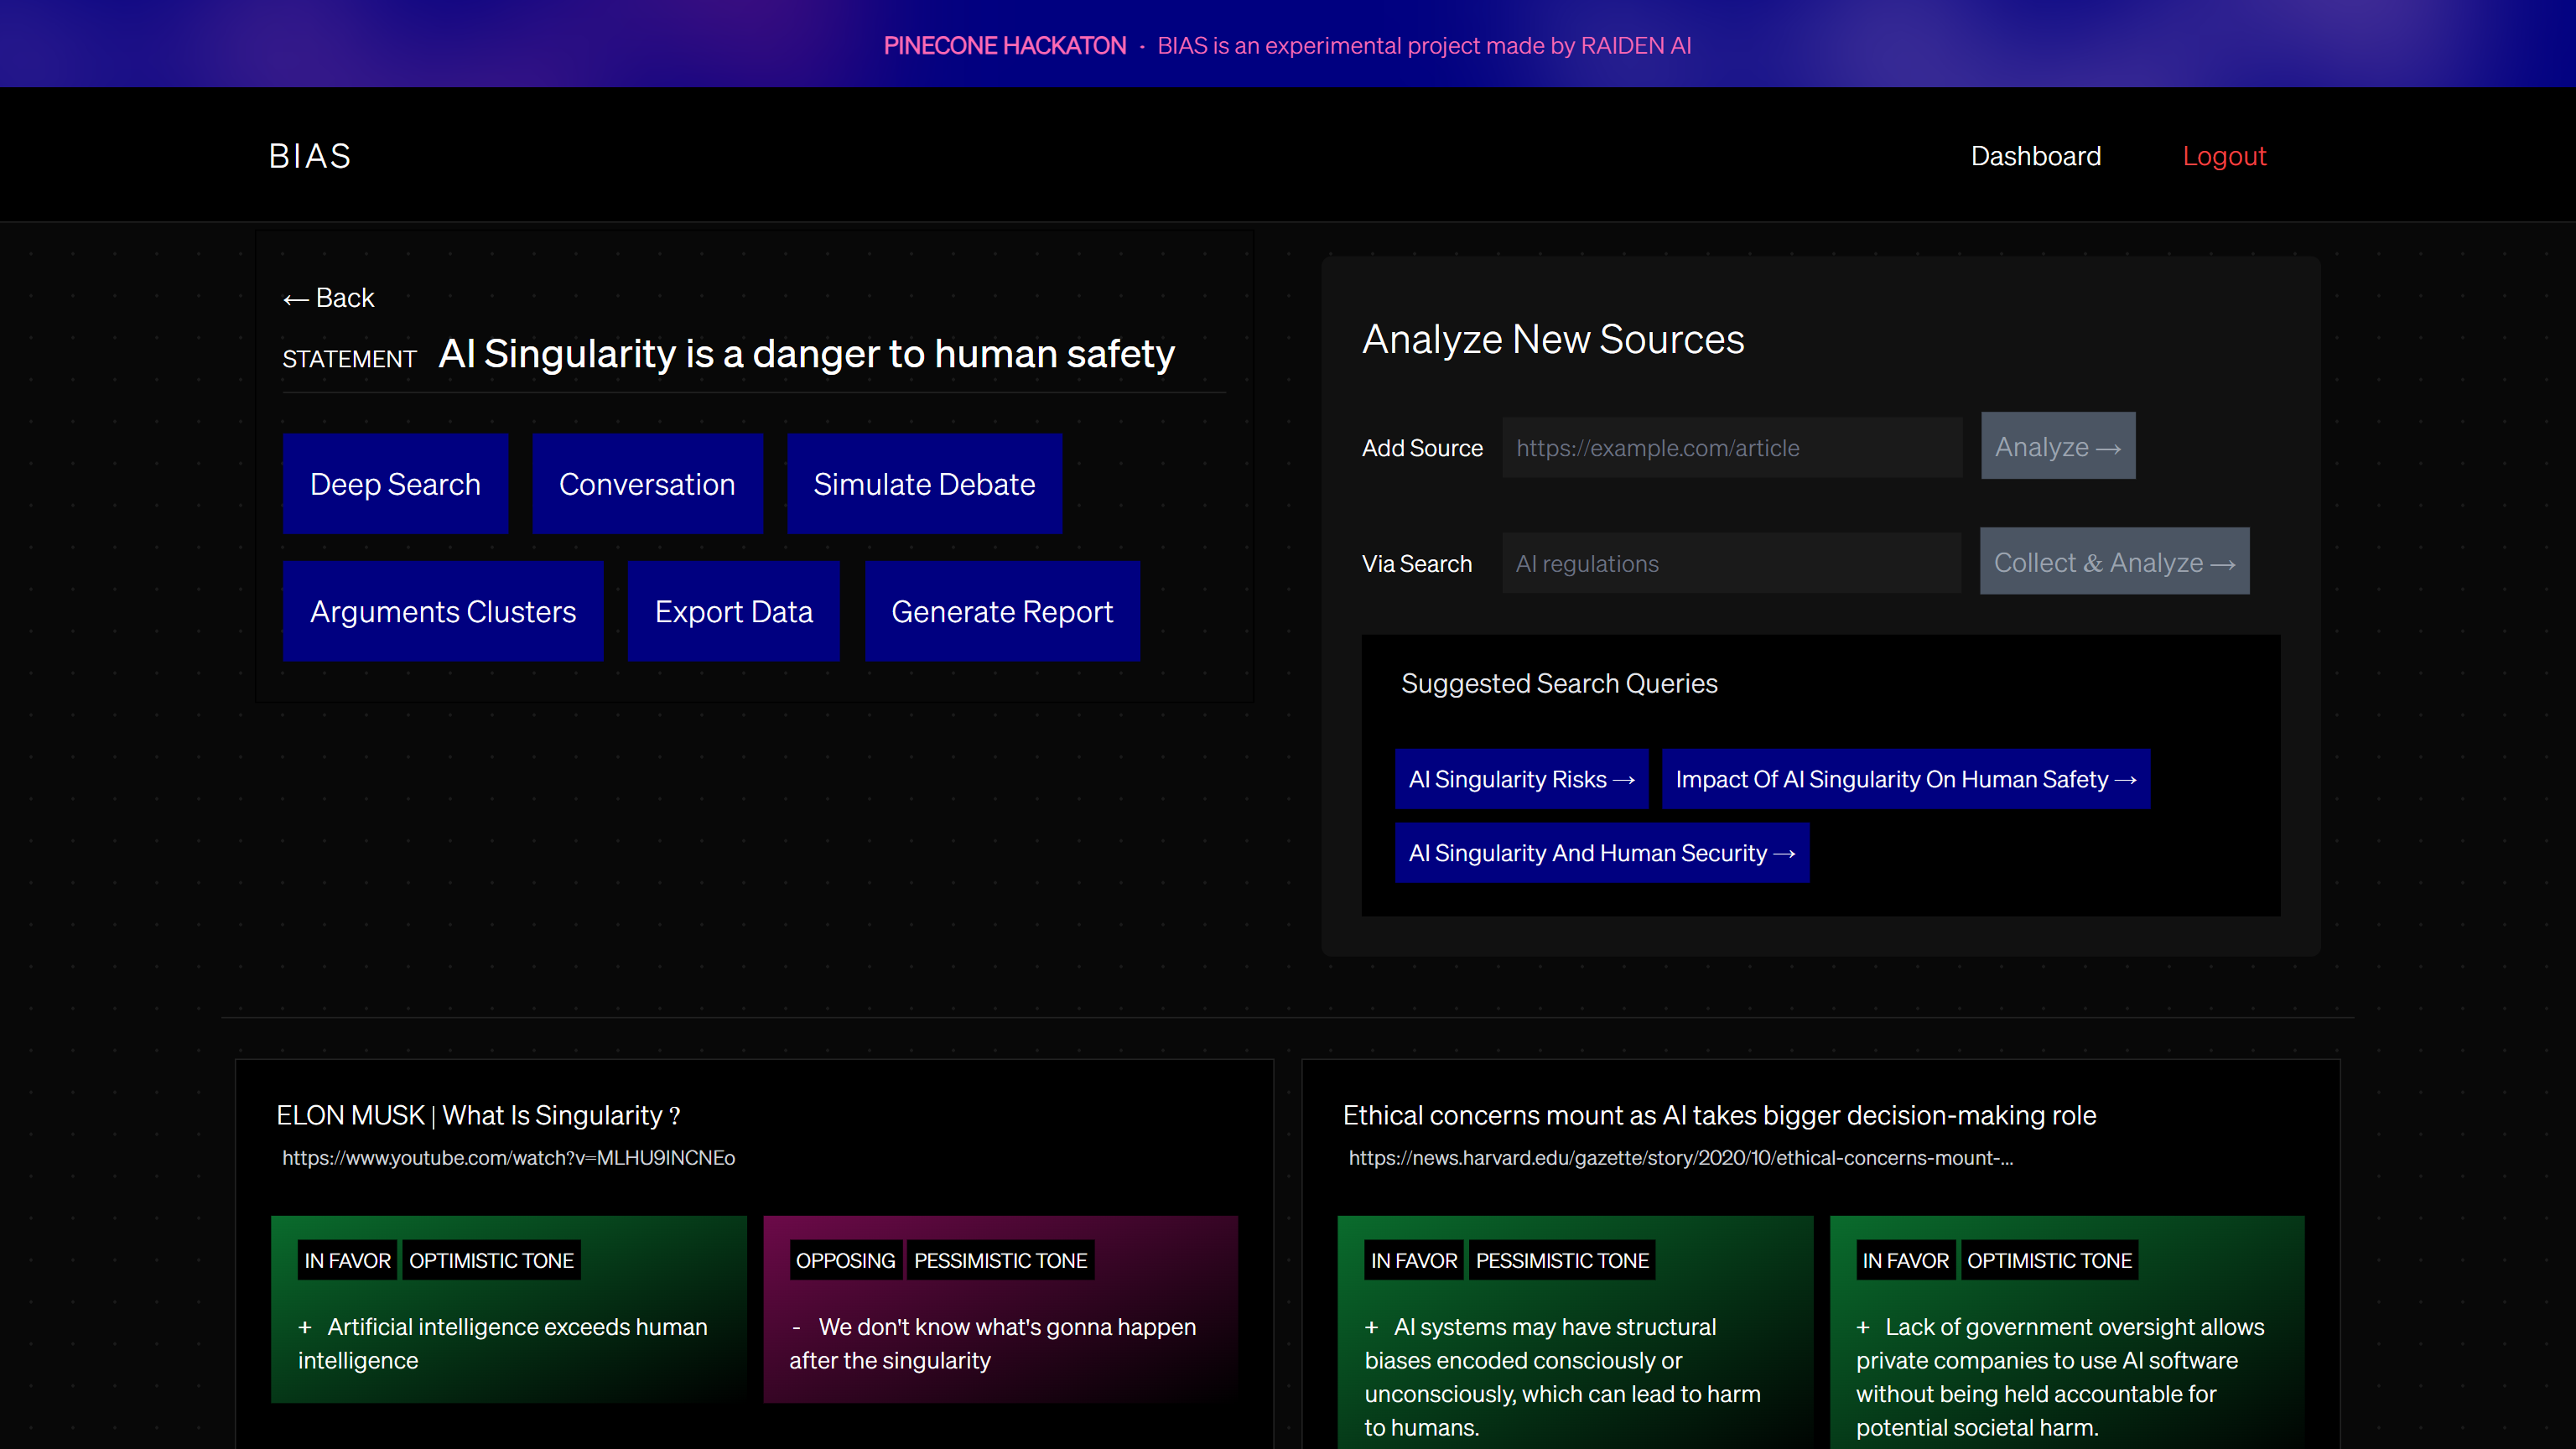
Task: Open the Deep Search feature
Action: click(x=395, y=484)
